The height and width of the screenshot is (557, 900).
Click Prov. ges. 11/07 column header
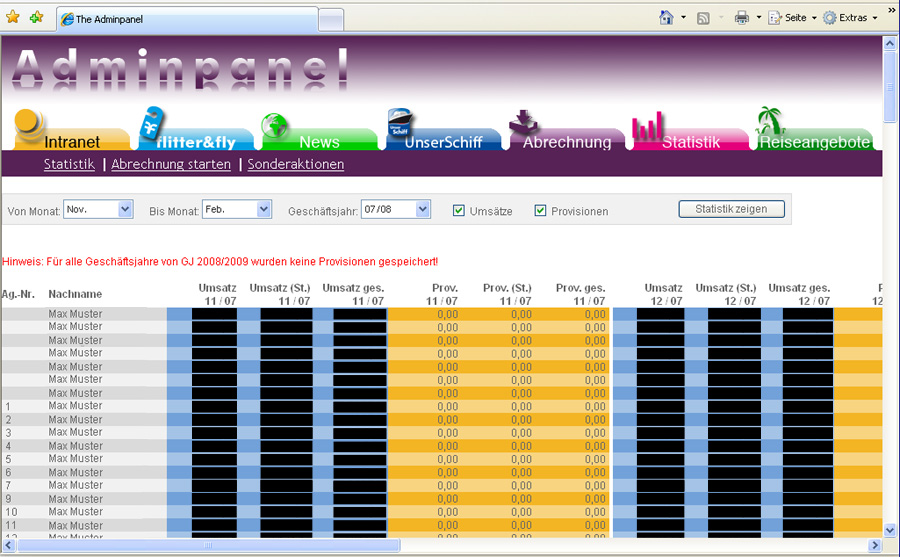[580, 294]
